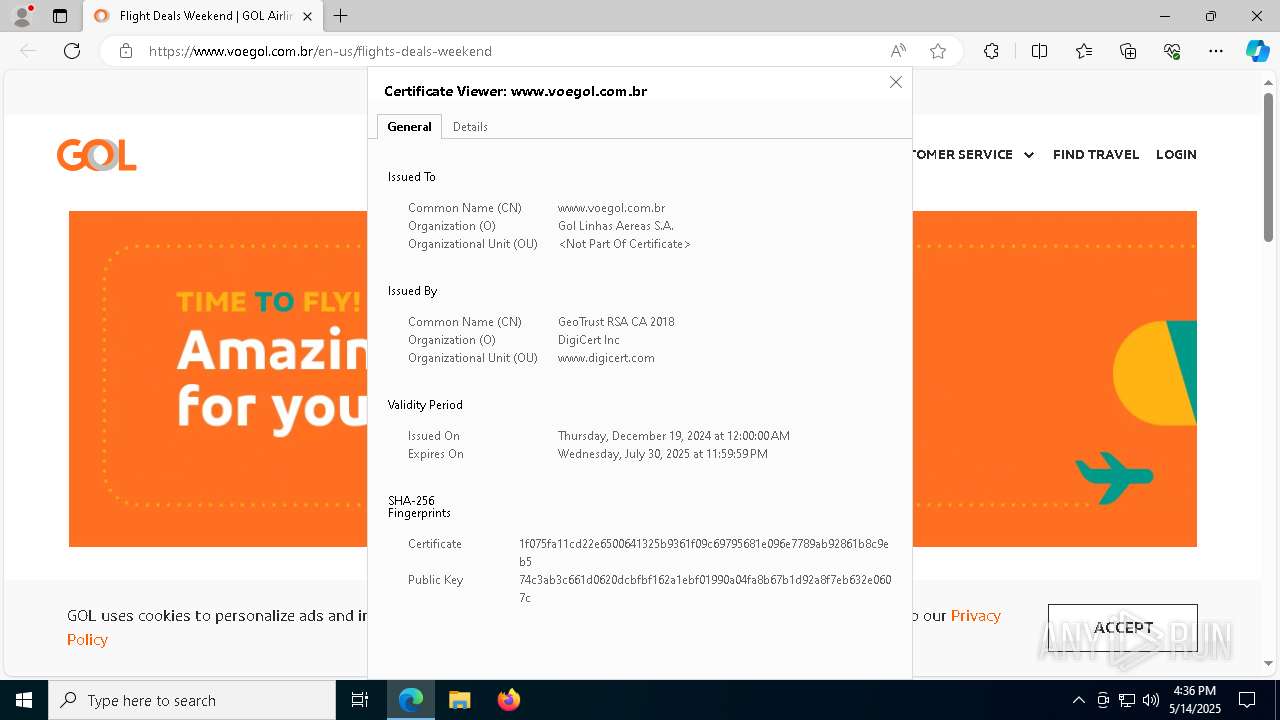Open the tab actions menu icon
The height and width of the screenshot is (720, 1280).
60,16
